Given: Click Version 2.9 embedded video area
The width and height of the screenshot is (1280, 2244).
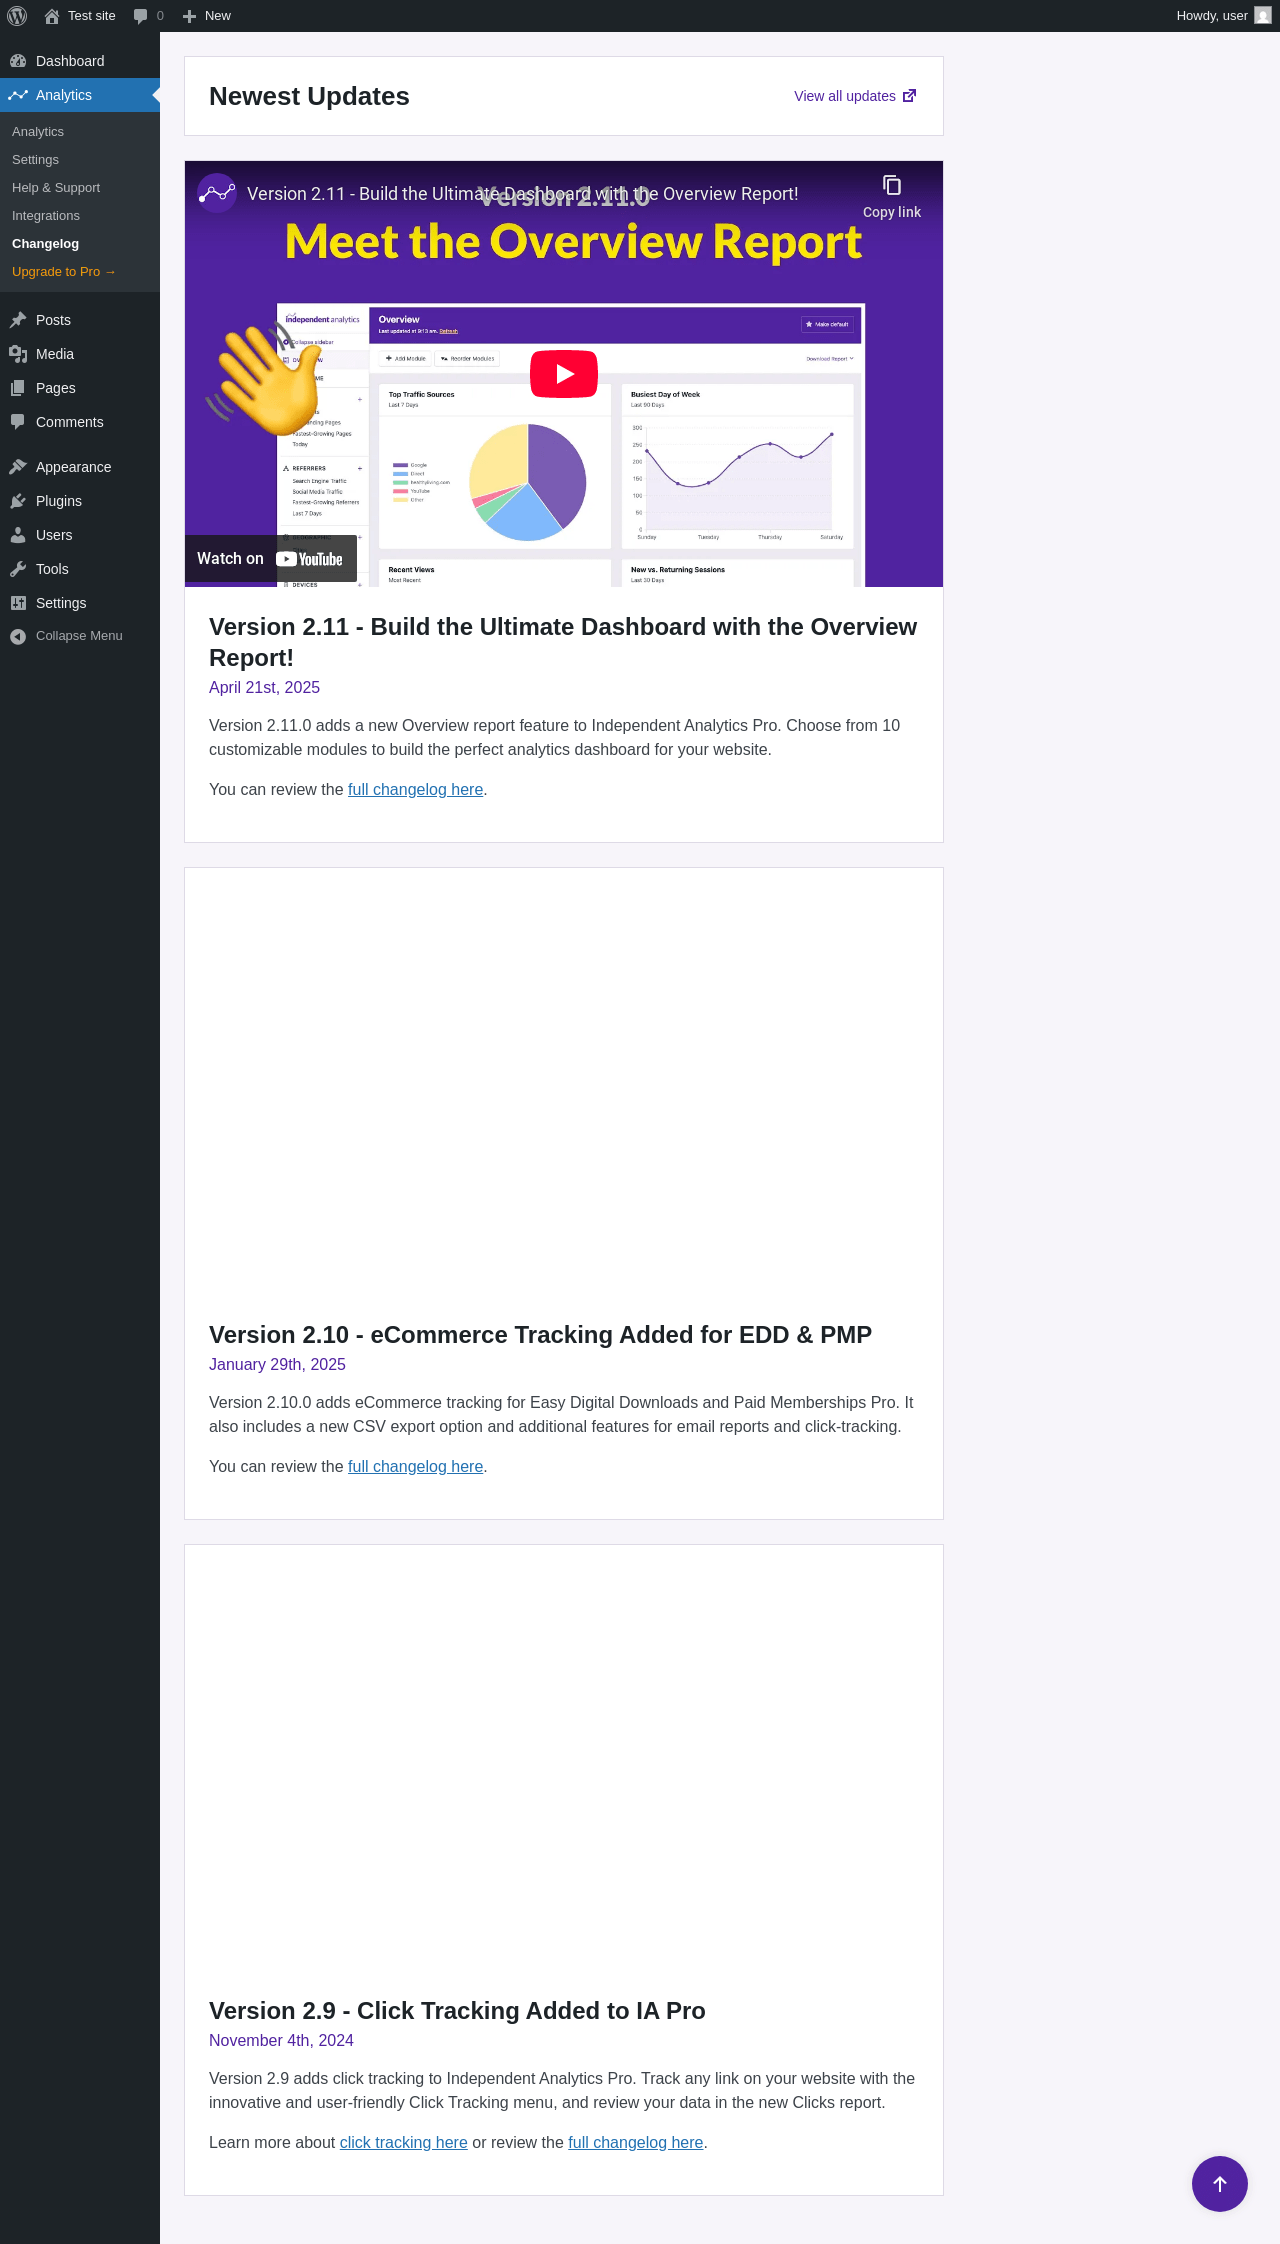Looking at the screenshot, I should coord(564,1758).
